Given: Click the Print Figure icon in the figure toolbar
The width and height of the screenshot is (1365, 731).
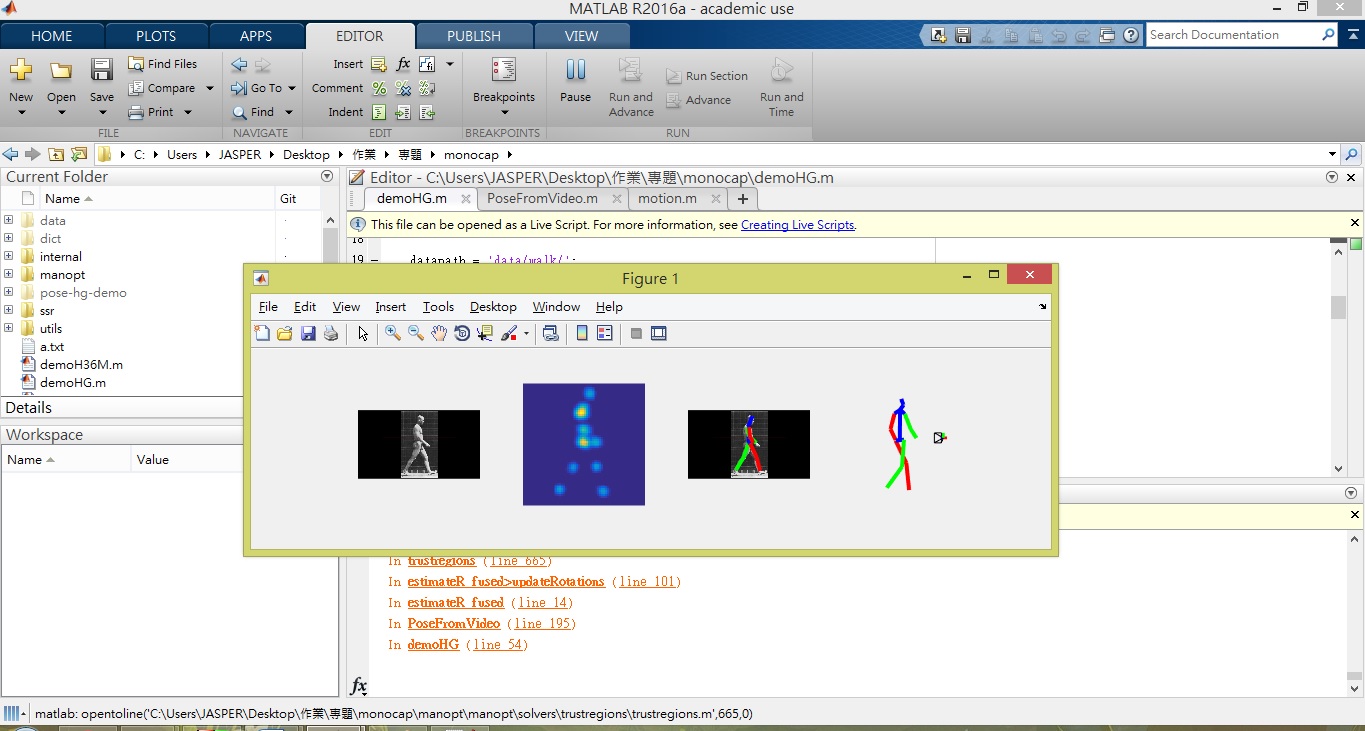Looking at the screenshot, I should point(331,334).
